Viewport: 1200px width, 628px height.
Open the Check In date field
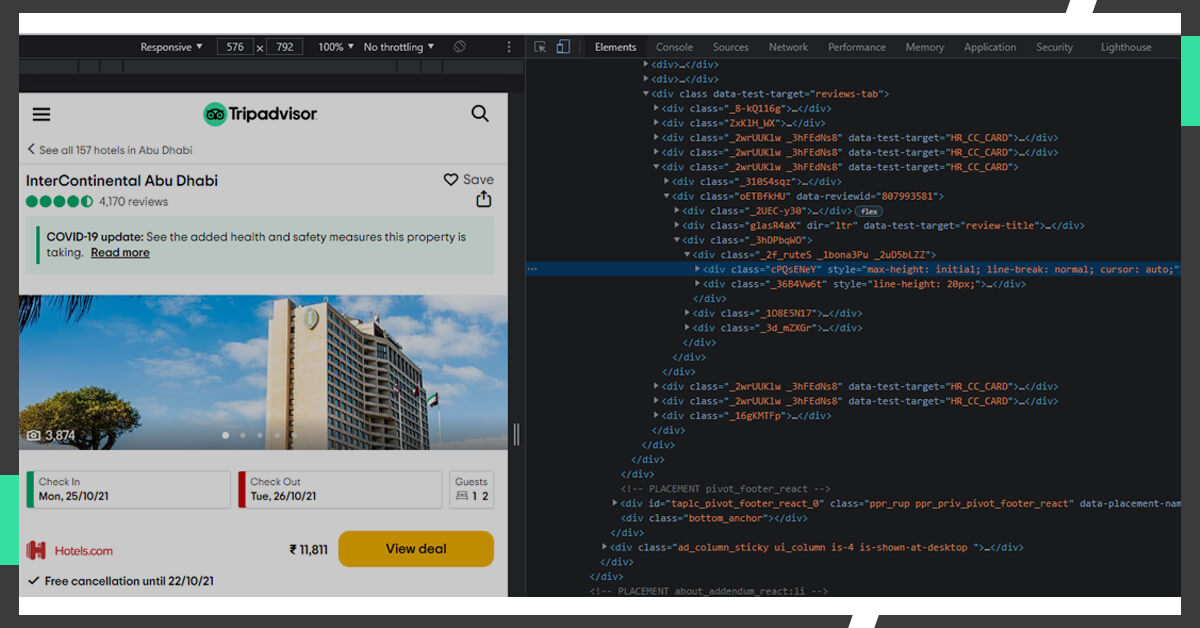click(129, 489)
